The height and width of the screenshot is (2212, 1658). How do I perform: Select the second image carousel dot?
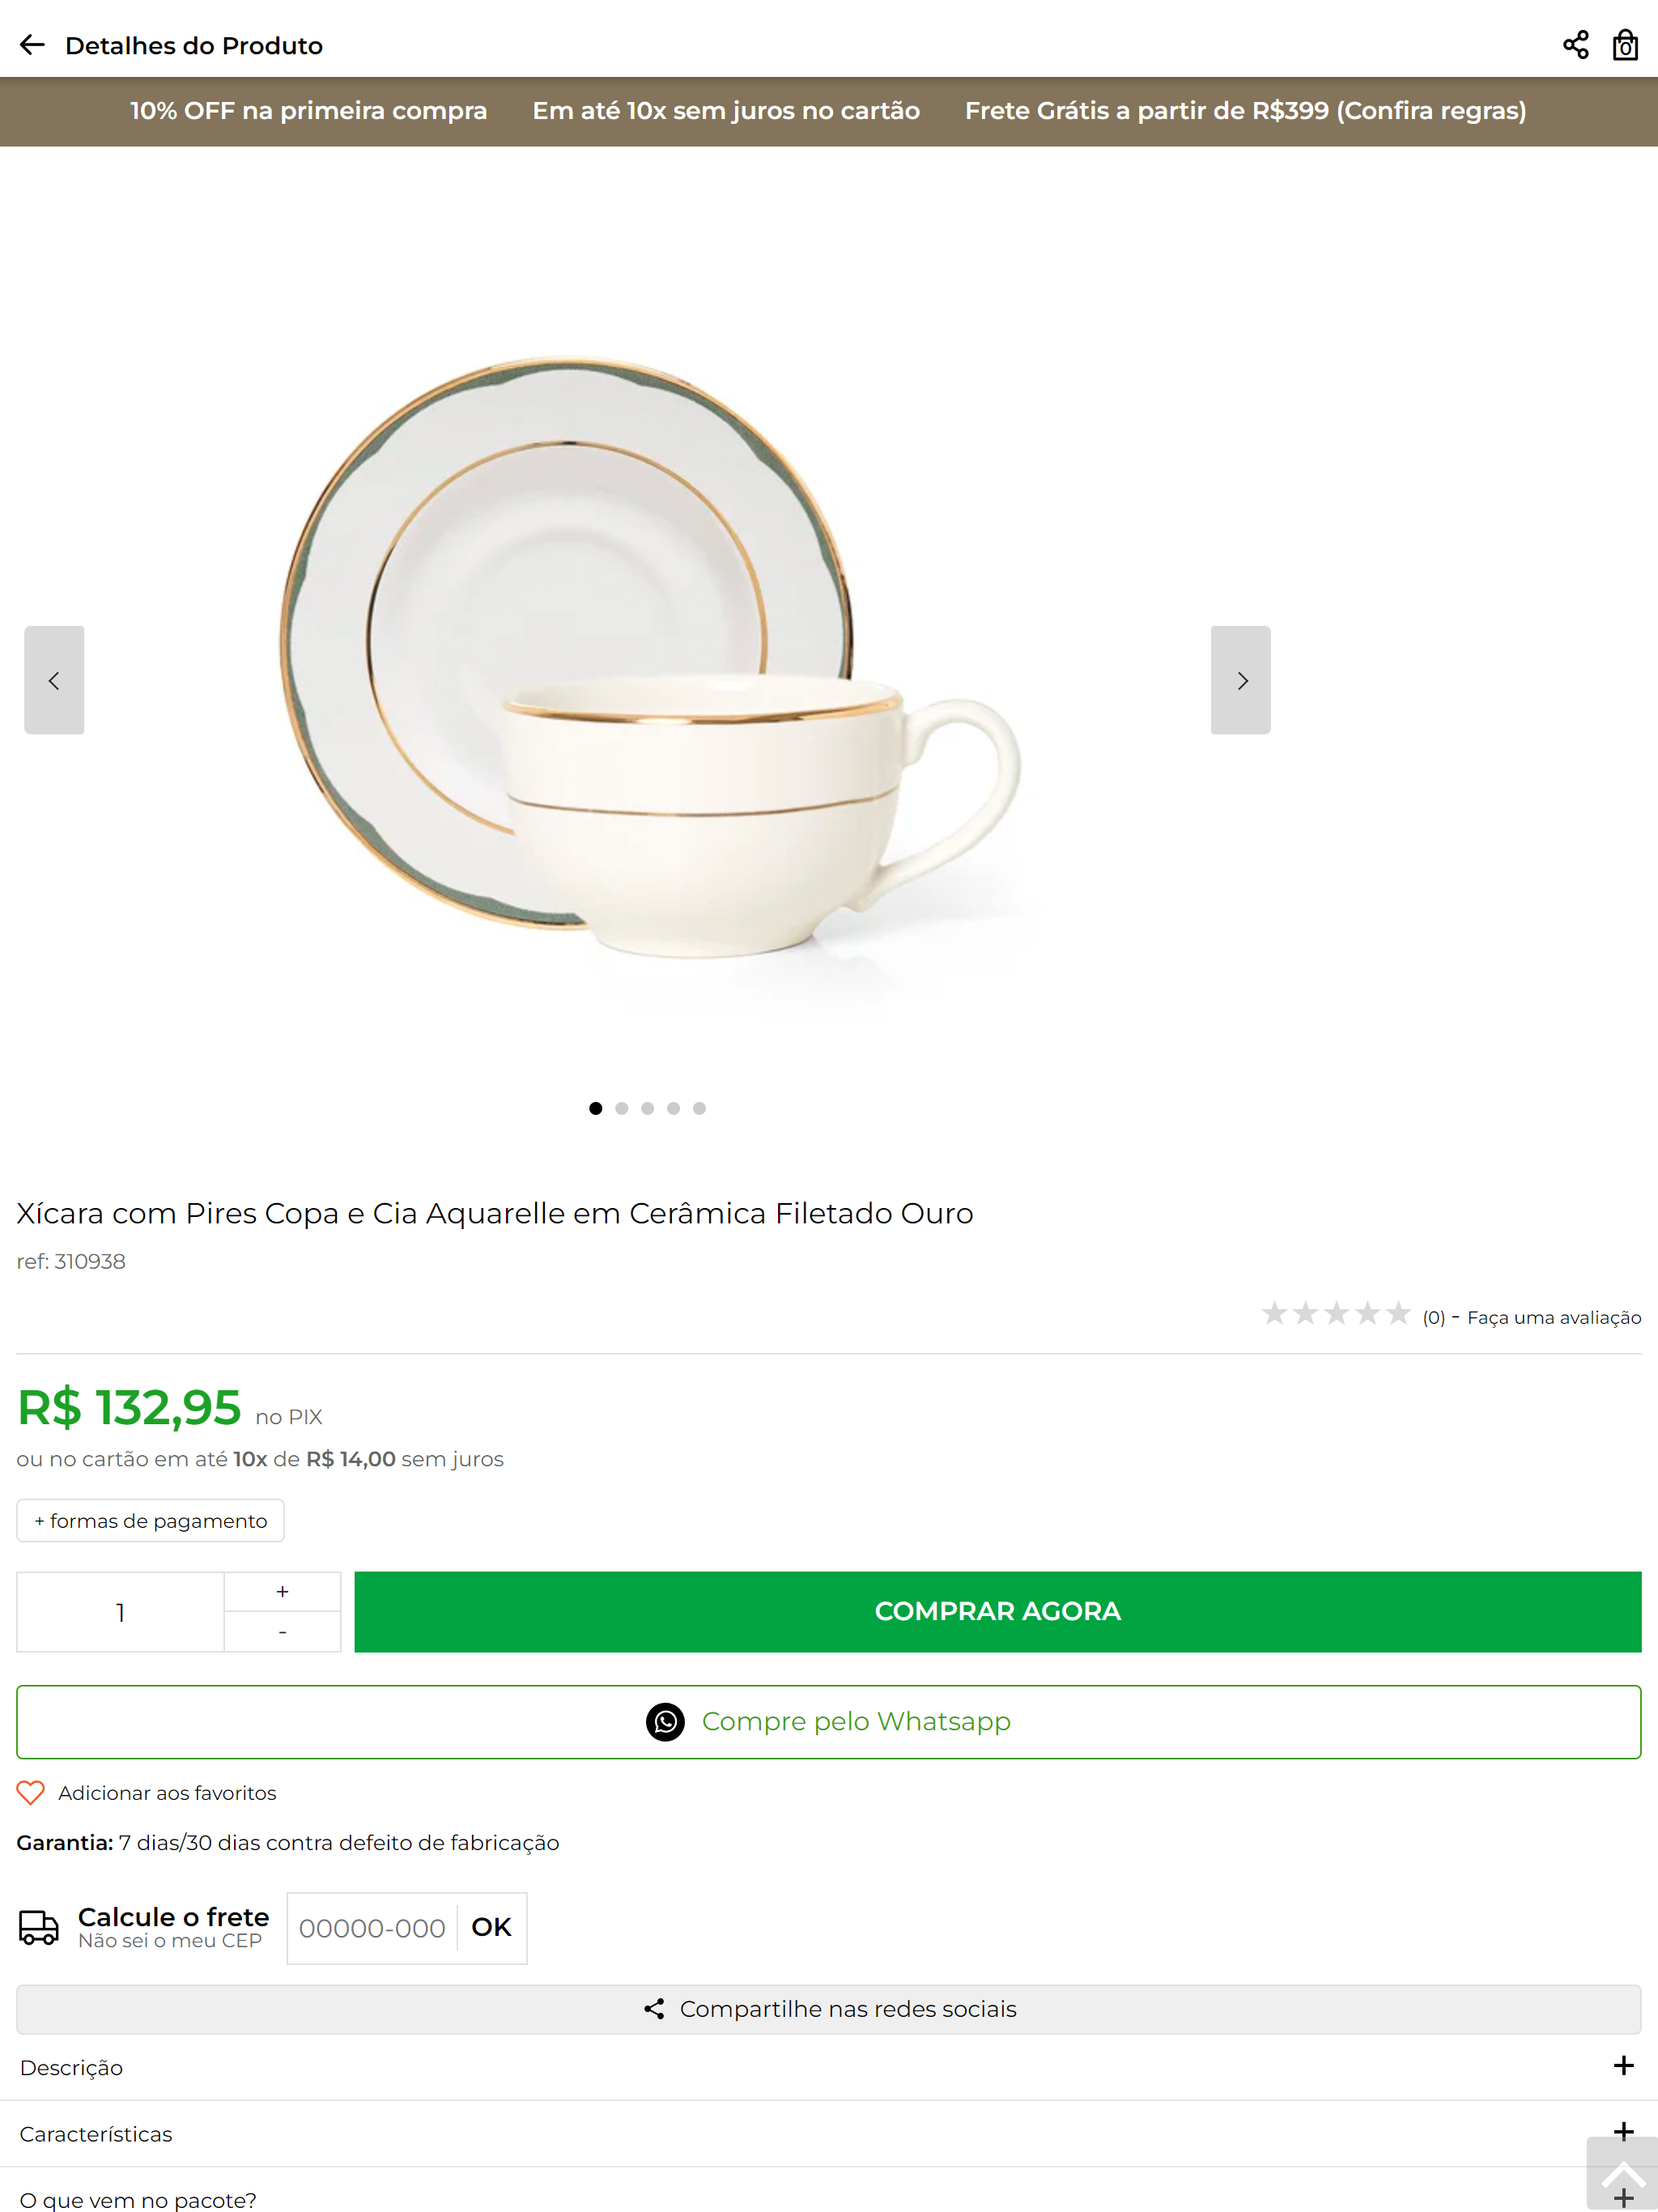point(622,1108)
